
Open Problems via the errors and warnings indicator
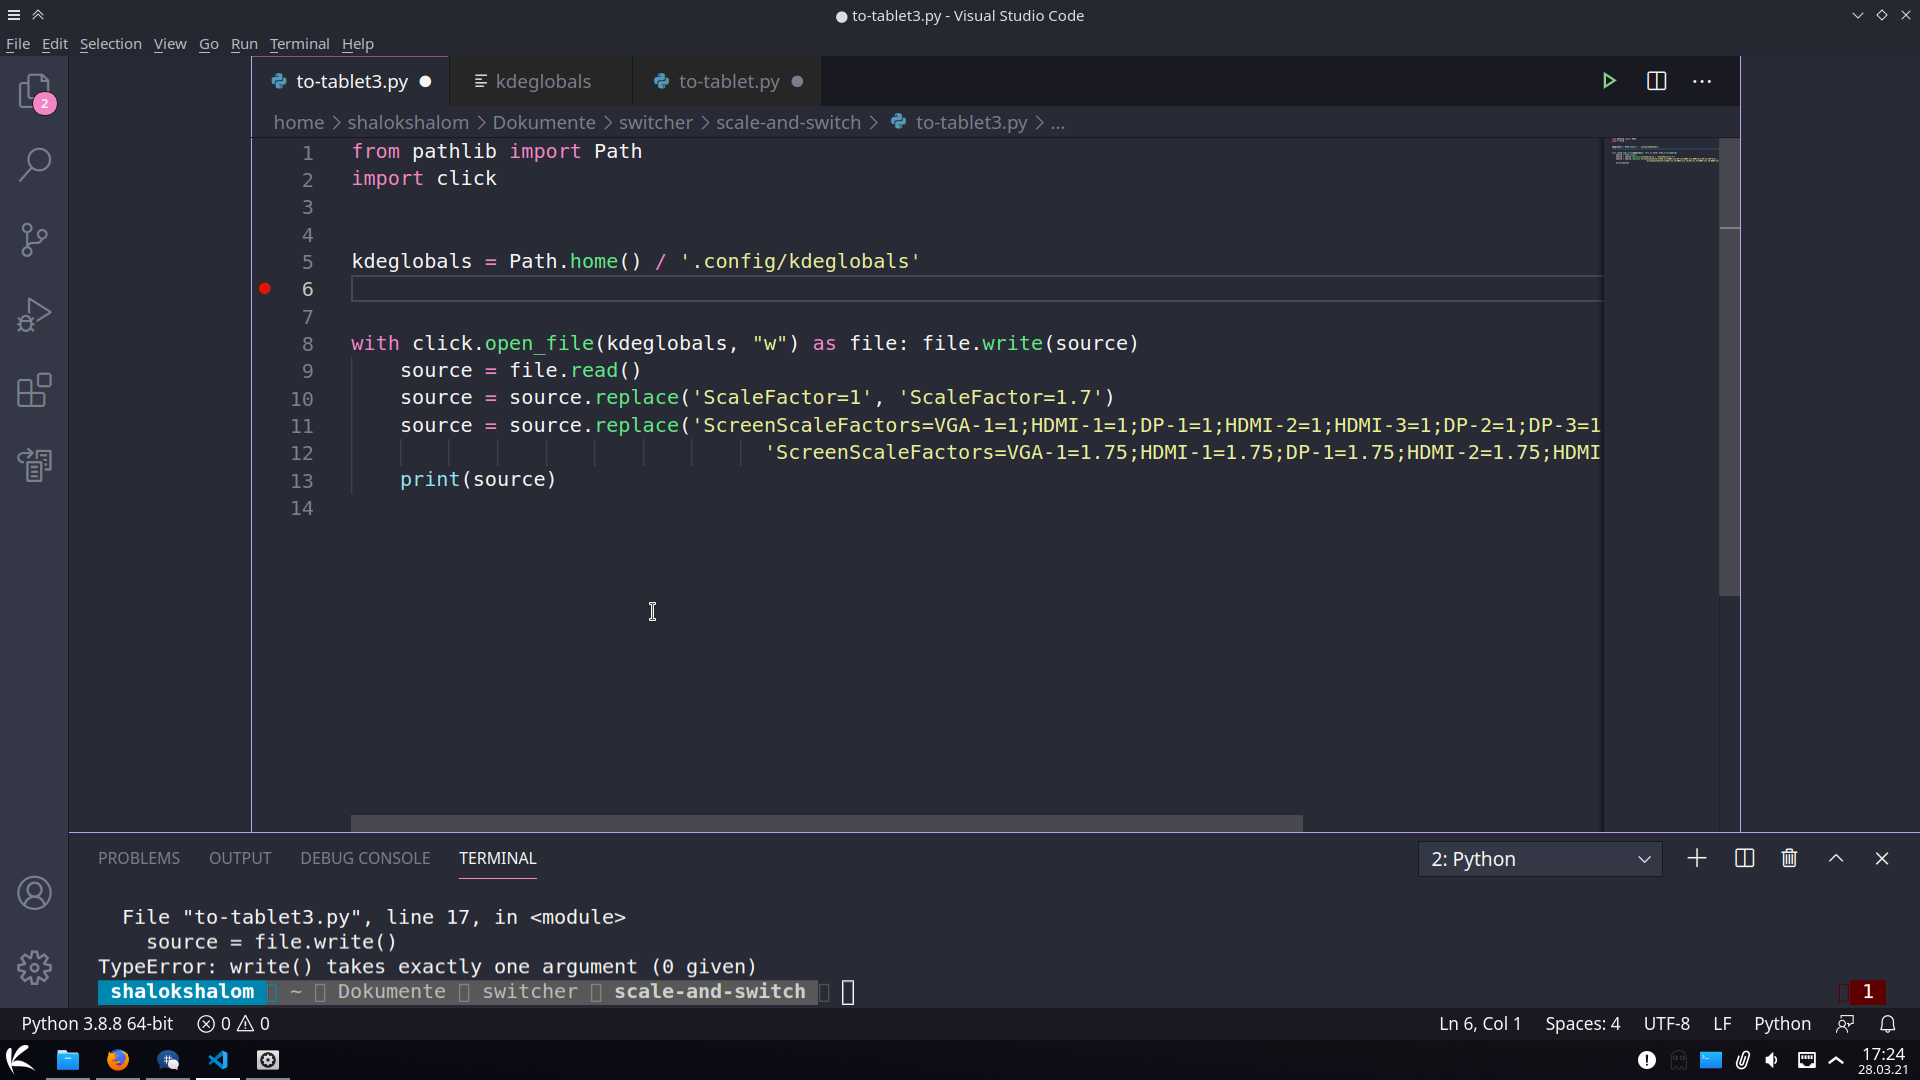pyautogui.click(x=232, y=1023)
